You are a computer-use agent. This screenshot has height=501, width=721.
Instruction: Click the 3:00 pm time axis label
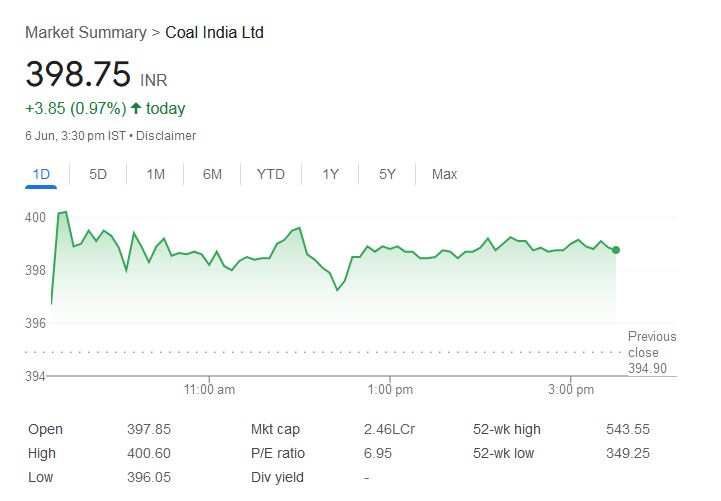pos(572,389)
